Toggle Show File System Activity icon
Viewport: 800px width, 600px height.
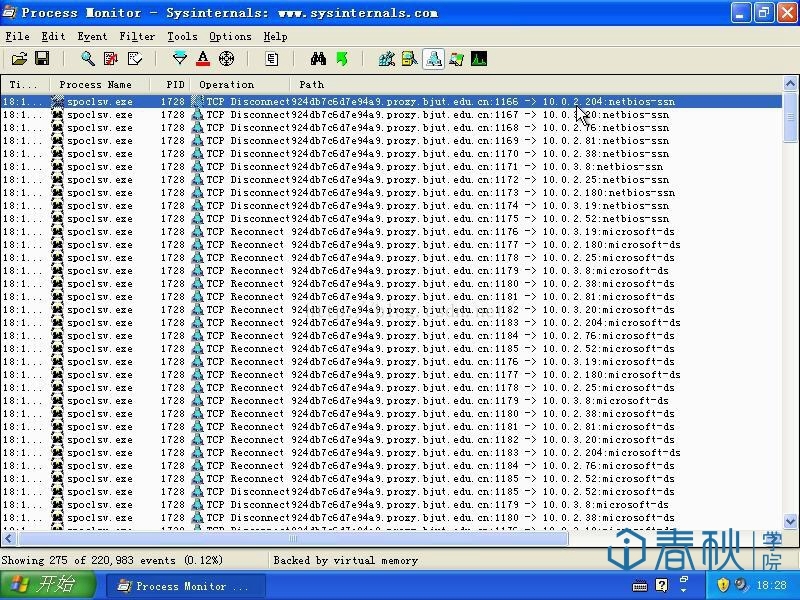tap(410, 59)
